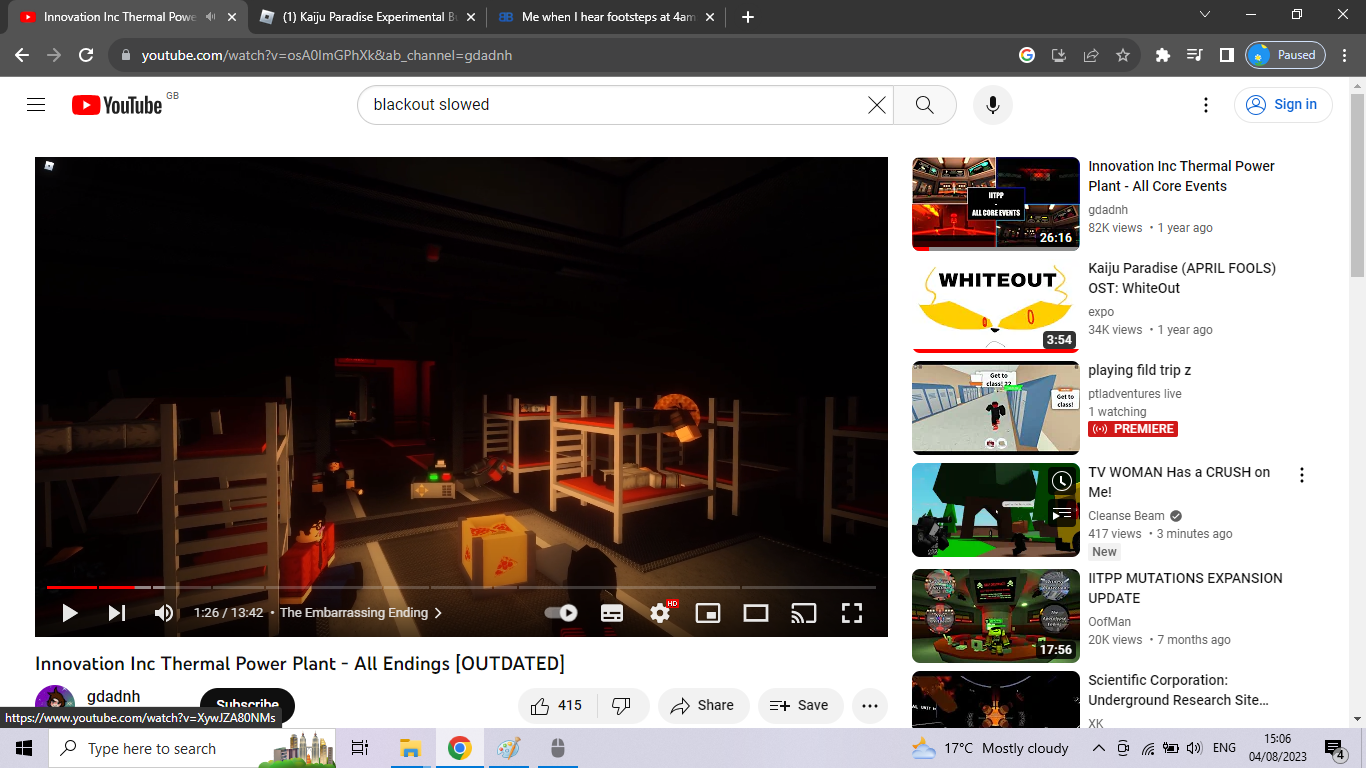This screenshot has height=768, width=1366.
Task: Dislike the video
Action: click(x=622, y=706)
